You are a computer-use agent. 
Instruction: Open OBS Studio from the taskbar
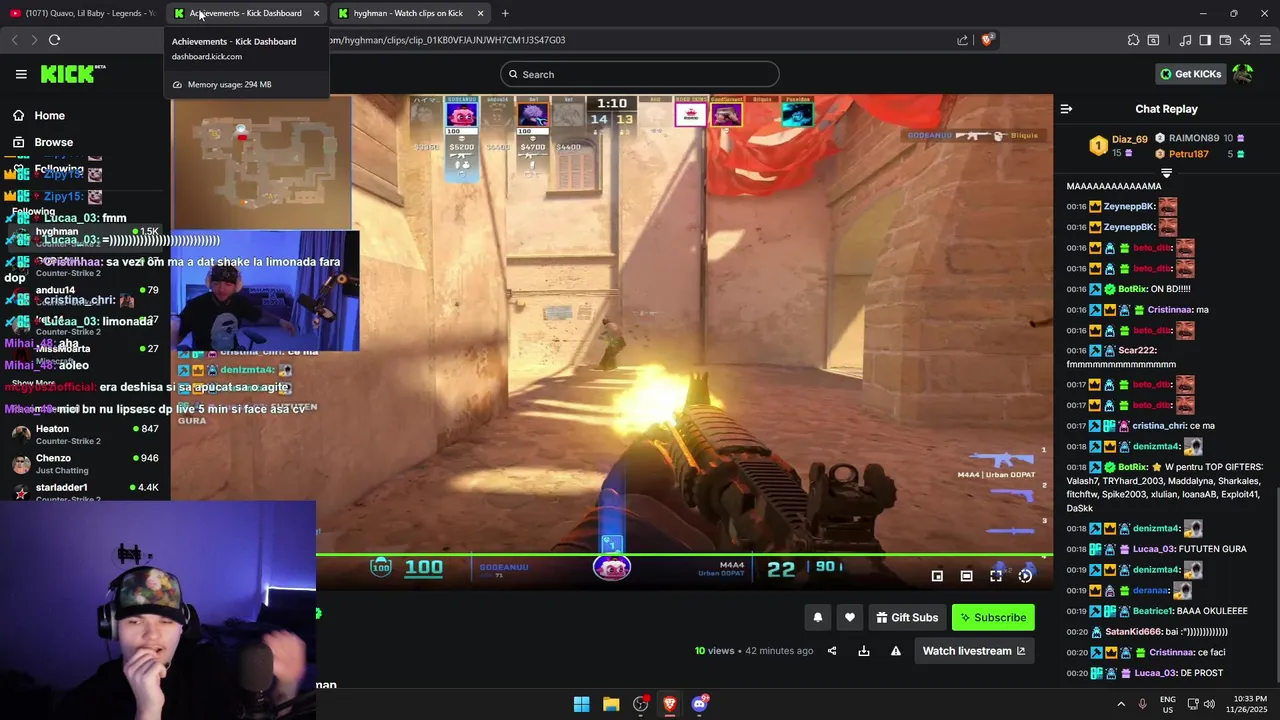(640, 704)
